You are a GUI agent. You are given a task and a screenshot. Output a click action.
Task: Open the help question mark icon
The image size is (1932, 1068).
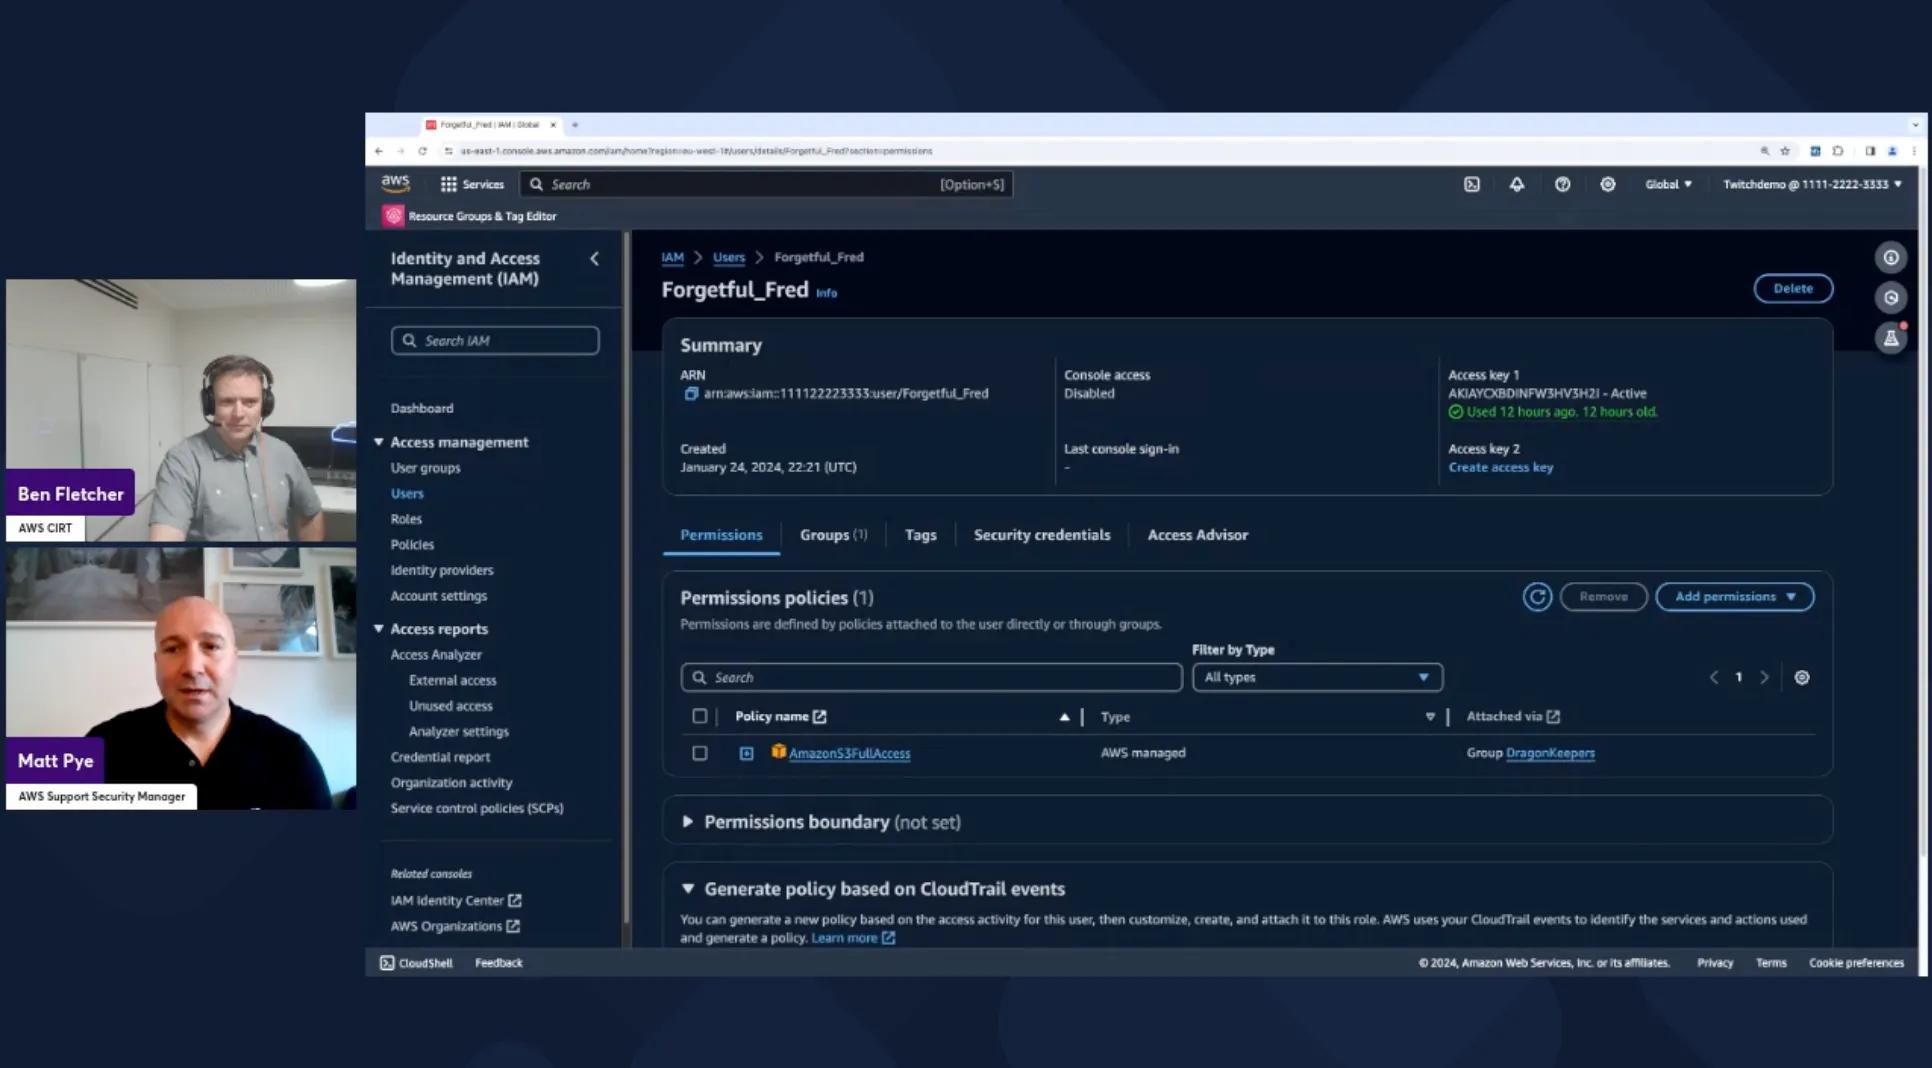tap(1562, 184)
